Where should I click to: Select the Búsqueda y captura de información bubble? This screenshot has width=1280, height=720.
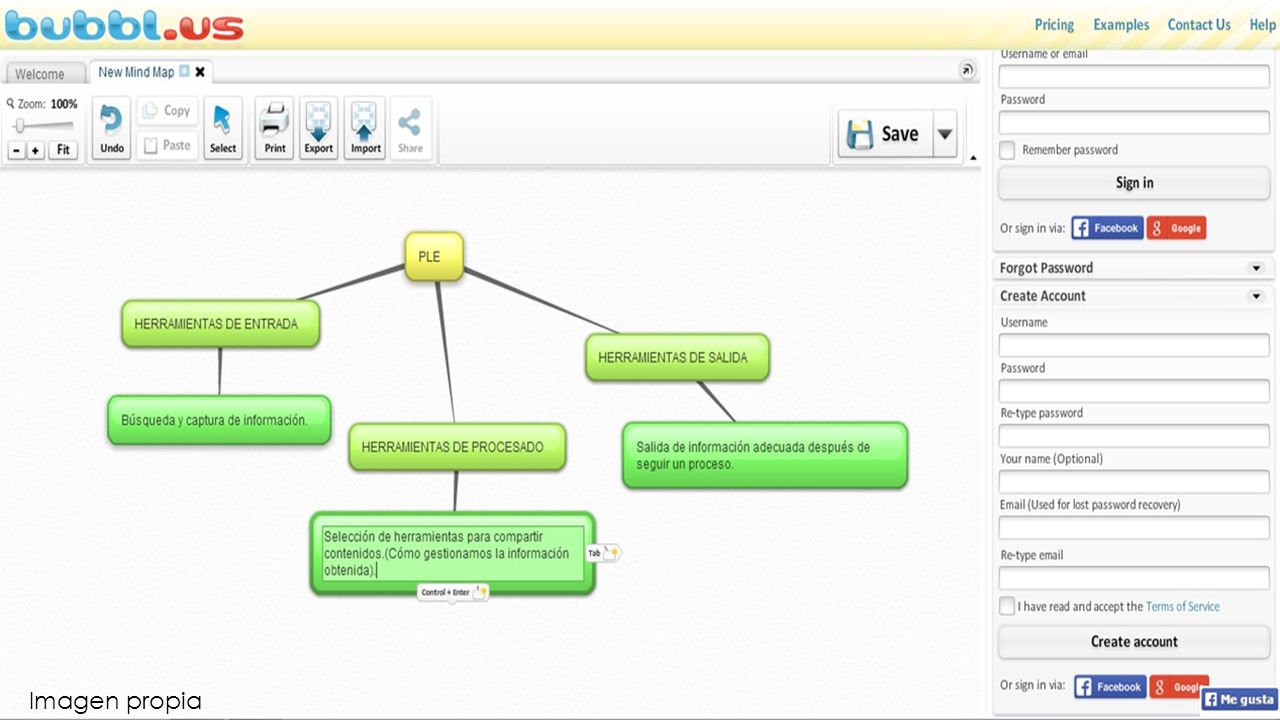tap(219, 420)
